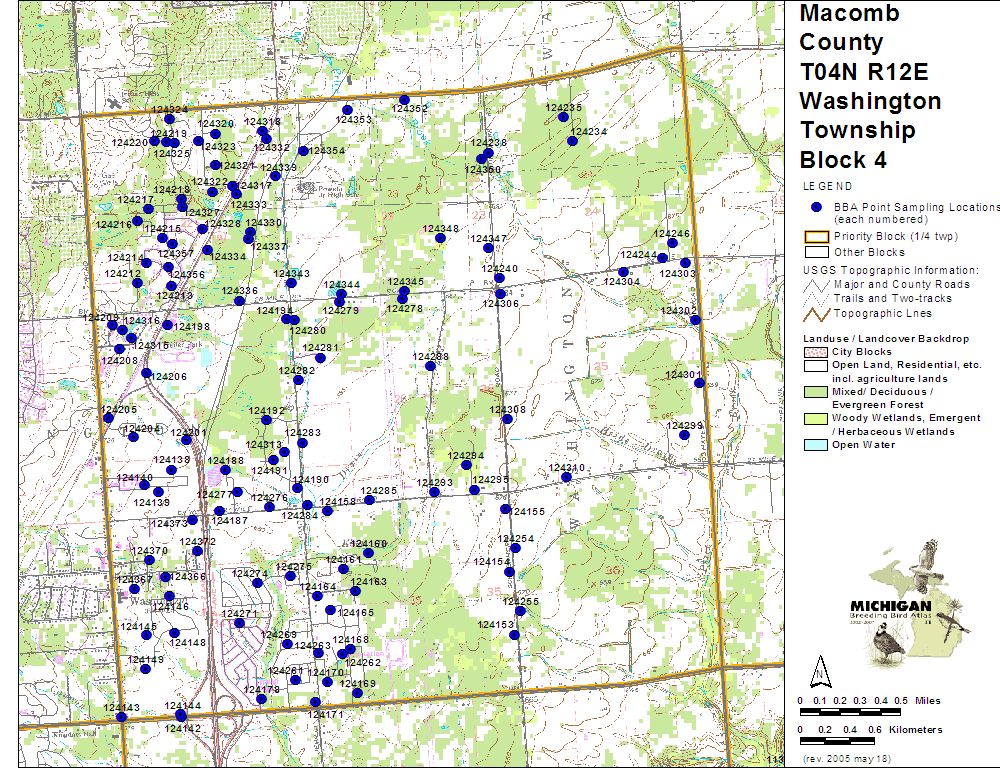Click the Woody Wetlands legend swatch

[817, 418]
